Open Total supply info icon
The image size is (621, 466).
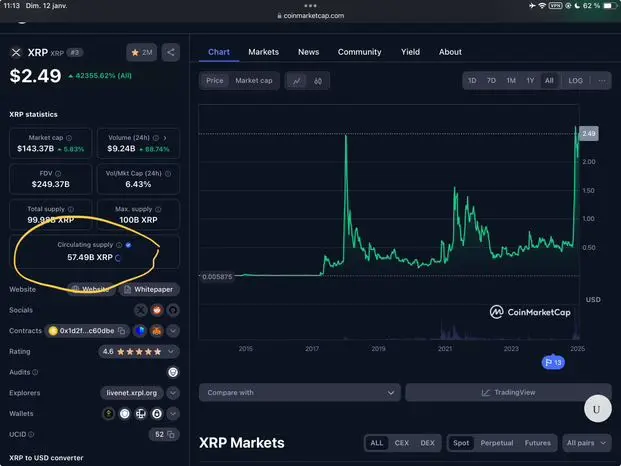click(x=71, y=209)
